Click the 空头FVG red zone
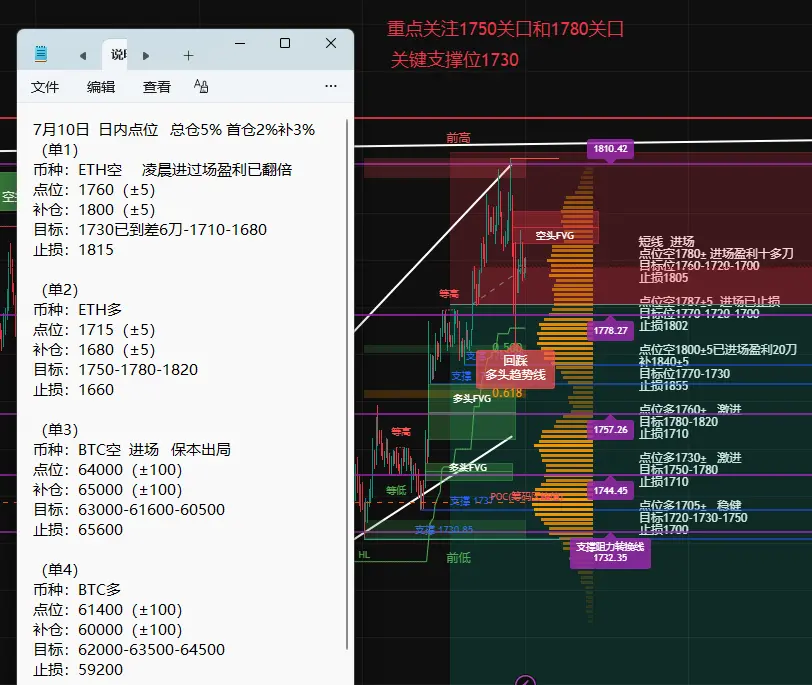Viewport: 812px width, 685px height. (555, 228)
